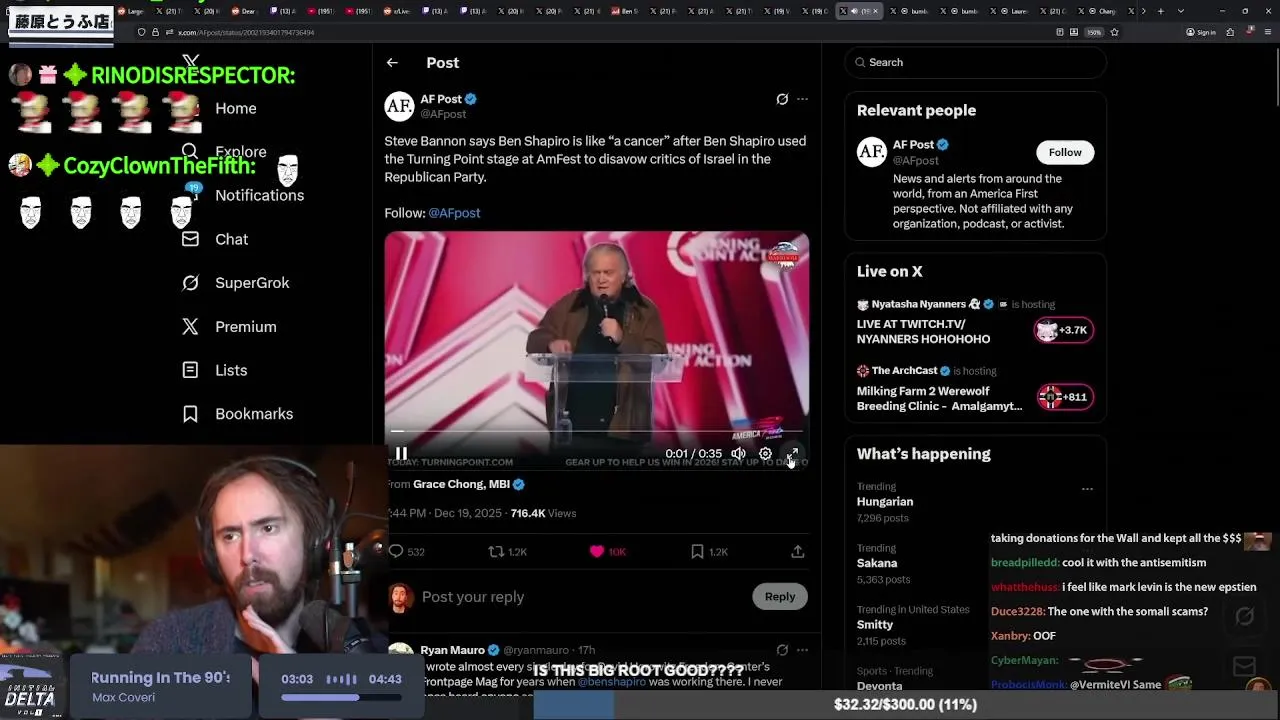
Task: Enter video fullscreen mode
Action: pyautogui.click(x=792, y=454)
